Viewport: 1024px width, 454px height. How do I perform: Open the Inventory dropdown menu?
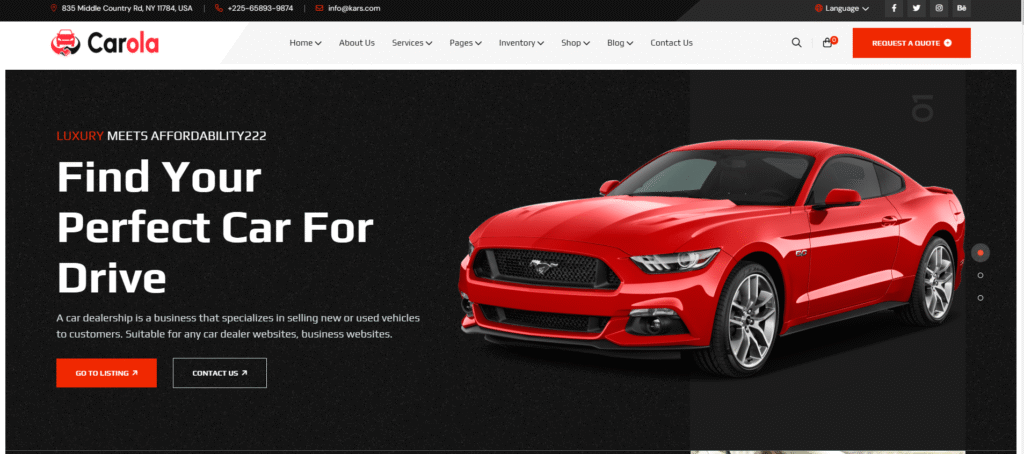coord(521,43)
